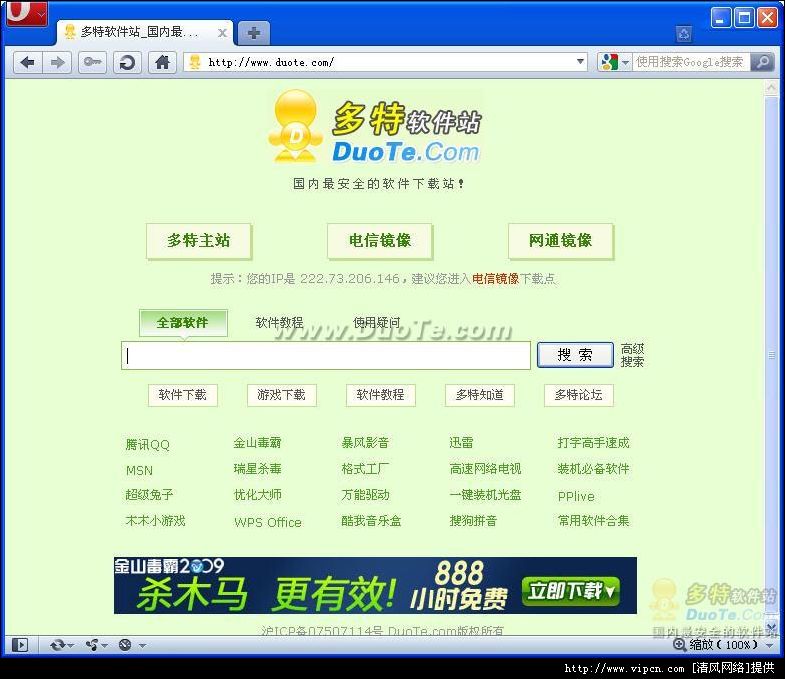
Task: Click the 网通镜像 button
Action: click(561, 240)
